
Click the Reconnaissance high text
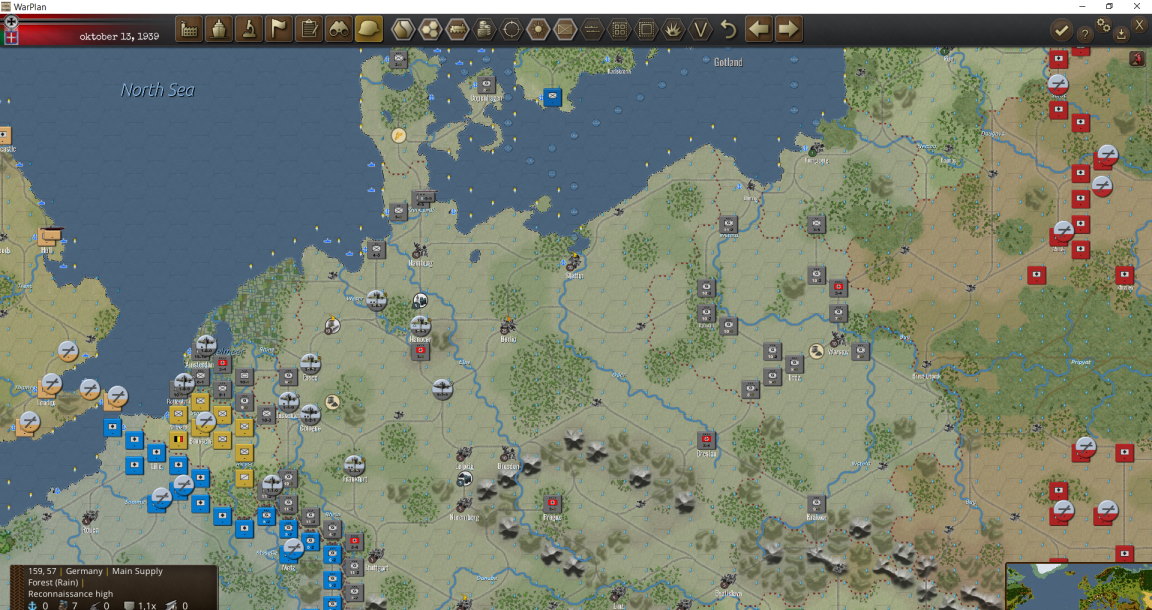pos(71,594)
